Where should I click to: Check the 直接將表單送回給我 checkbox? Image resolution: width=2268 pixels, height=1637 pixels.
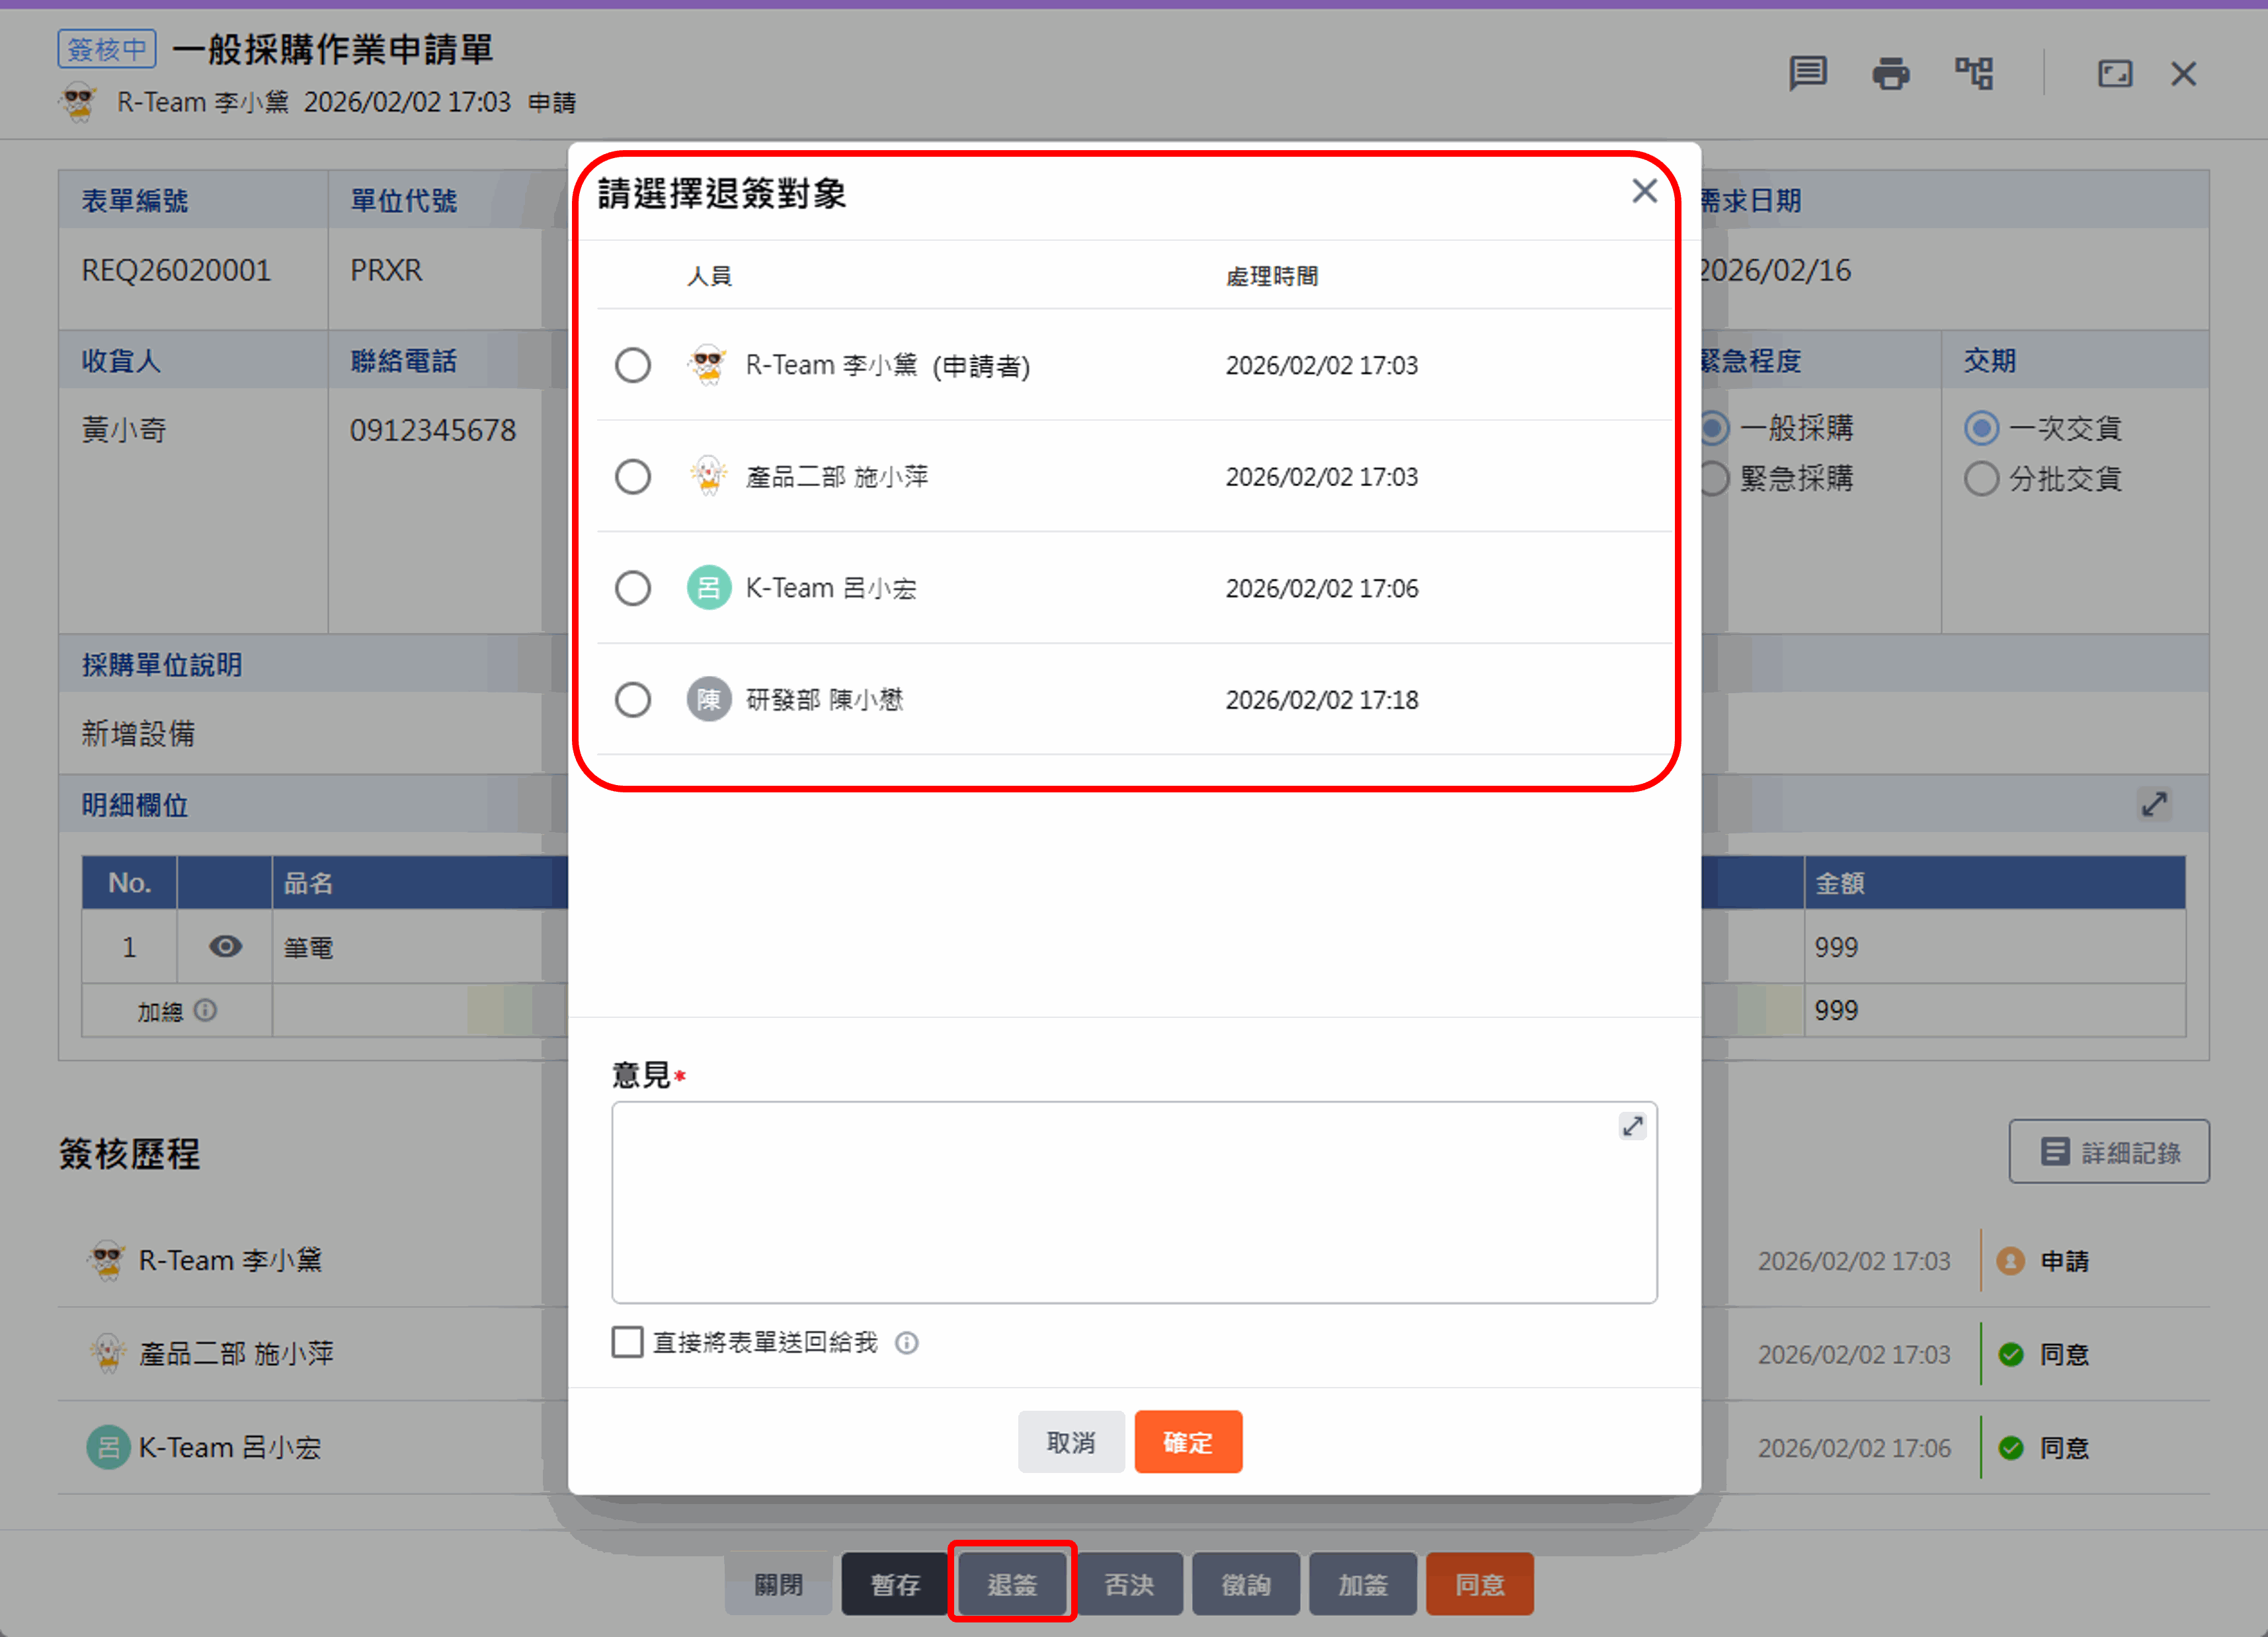(x=627, y=1342)
